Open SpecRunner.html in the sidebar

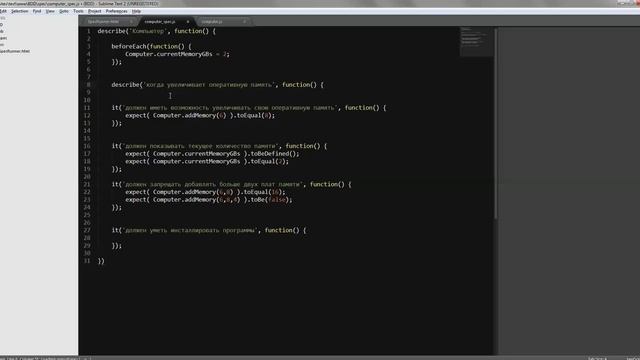[15, 51]
